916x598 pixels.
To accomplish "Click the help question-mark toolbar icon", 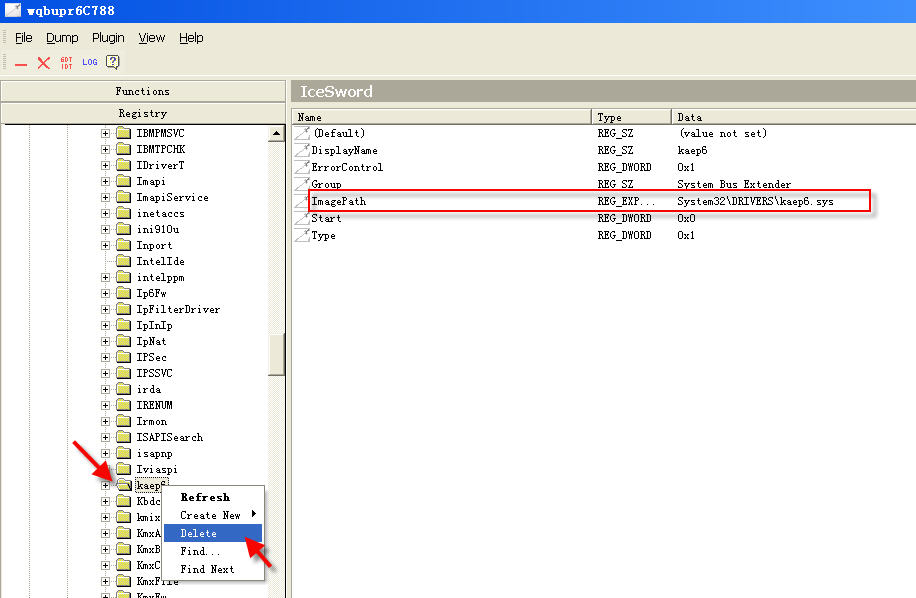I will pos(113,62).
